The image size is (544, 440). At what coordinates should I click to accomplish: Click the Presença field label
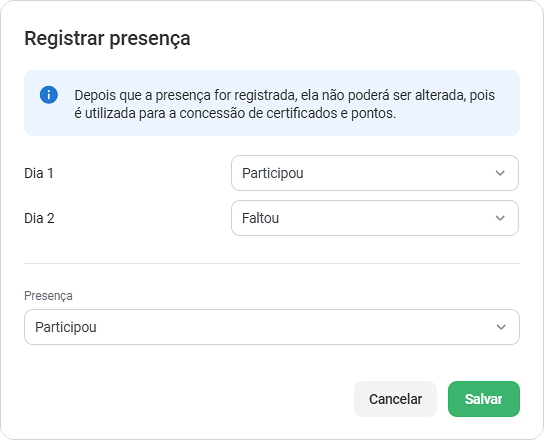(x=48, y=296)
